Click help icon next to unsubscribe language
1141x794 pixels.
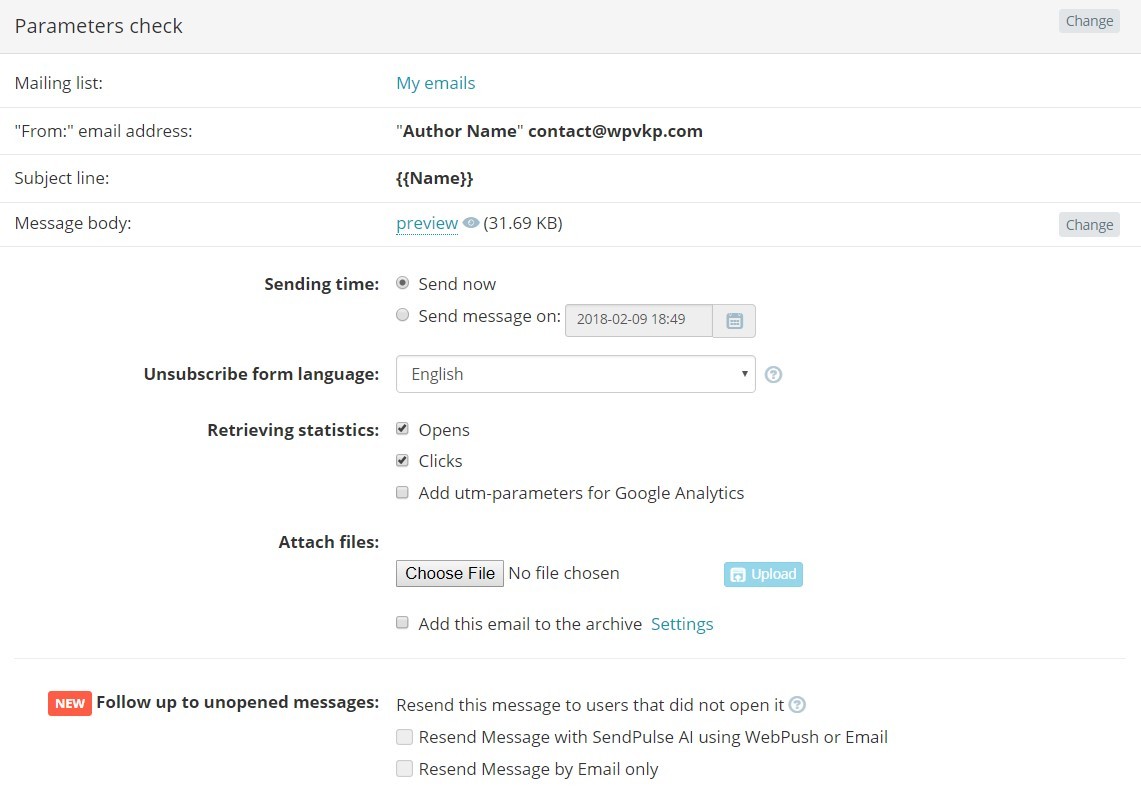[774, 374]
